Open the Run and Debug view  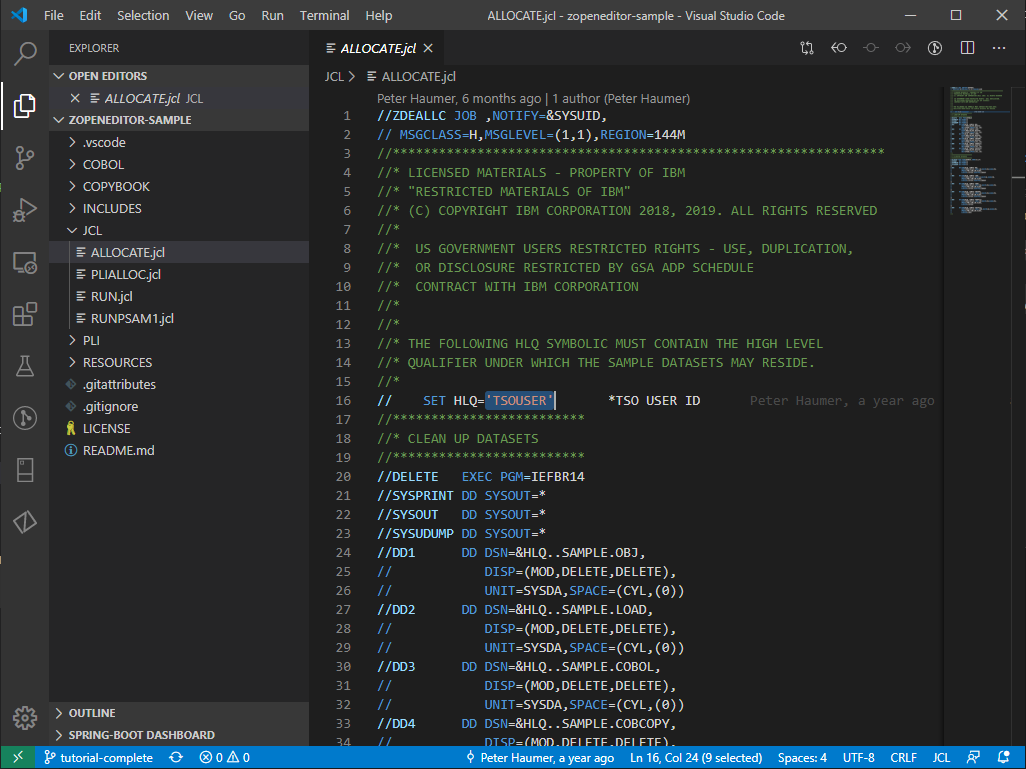point(25,210)
